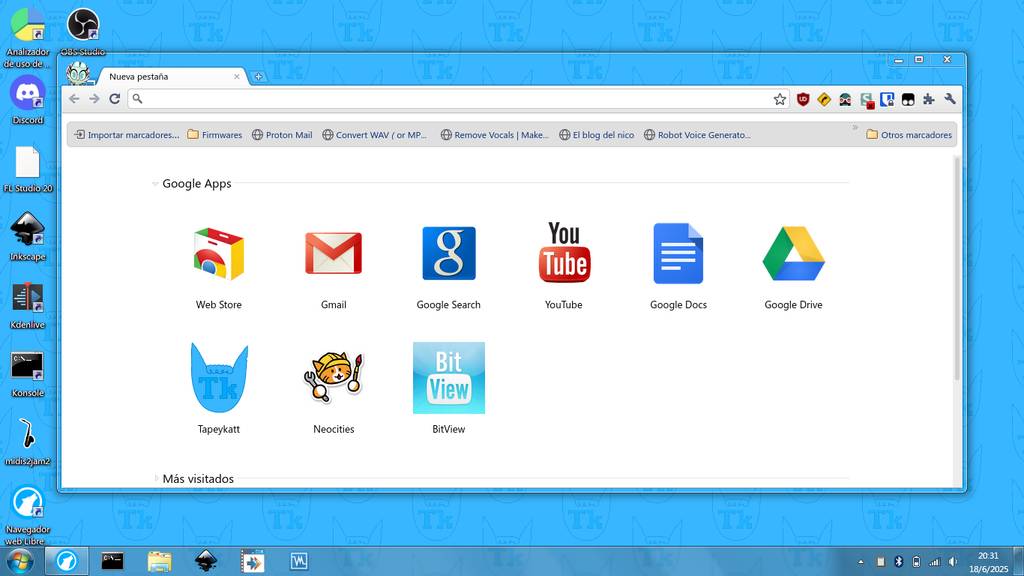This screenshot has width=1024, height=576.
Task: Open Inkscape from the taskbar
Action: pyautogui.click(x=206, y=561)
